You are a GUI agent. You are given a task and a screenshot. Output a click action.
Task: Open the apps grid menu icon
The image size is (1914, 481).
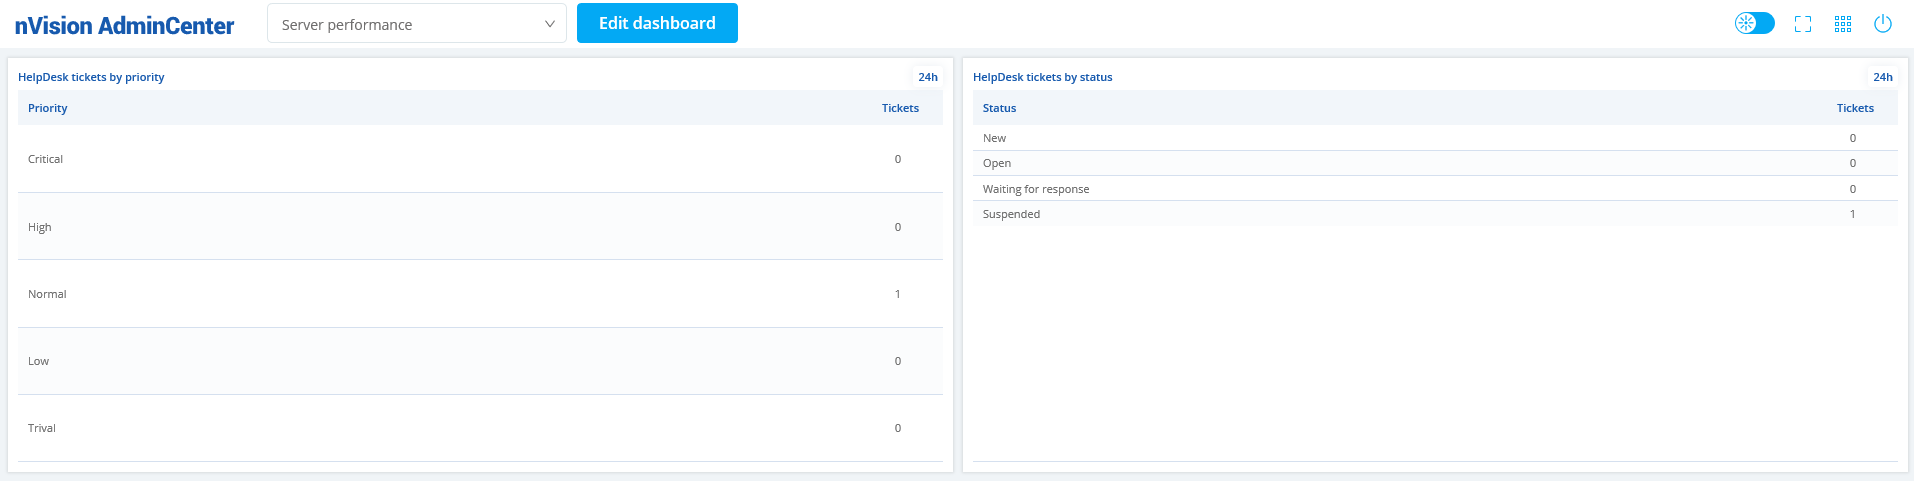(x=1843, y=24)
